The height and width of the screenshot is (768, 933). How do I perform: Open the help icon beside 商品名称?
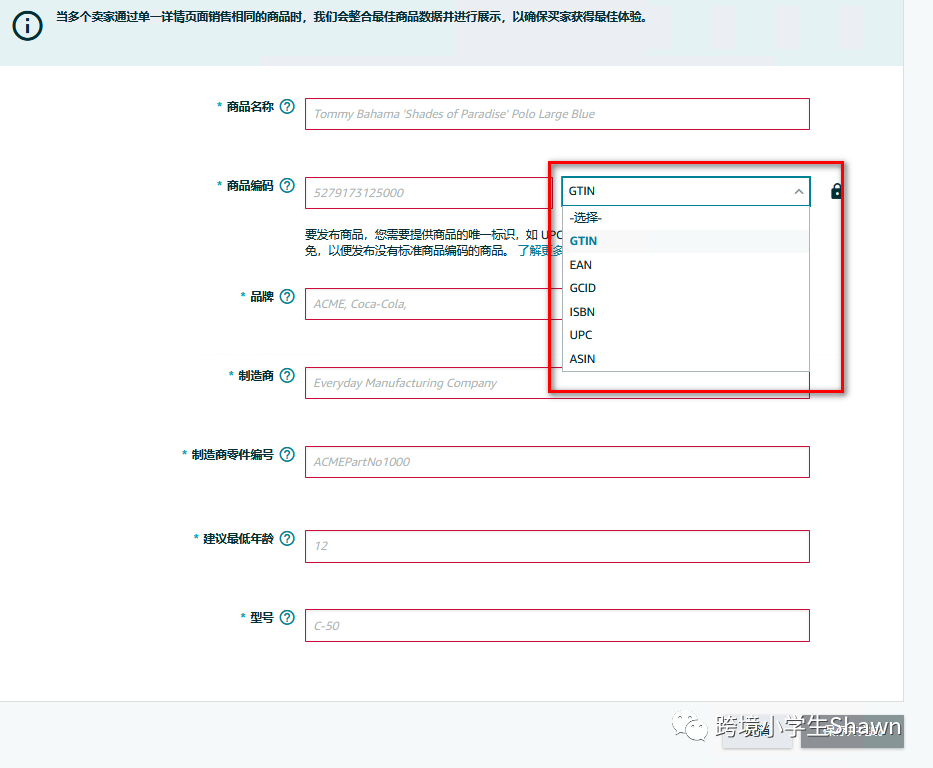288,106
